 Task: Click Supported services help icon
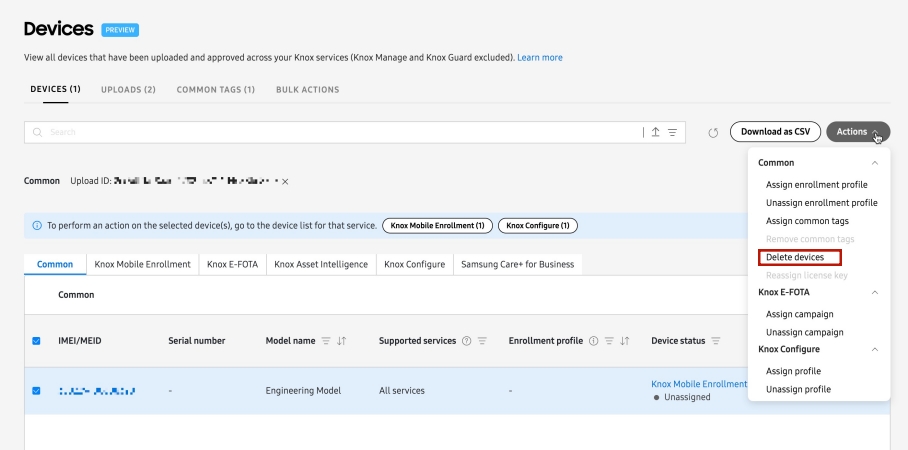[466, 341]
